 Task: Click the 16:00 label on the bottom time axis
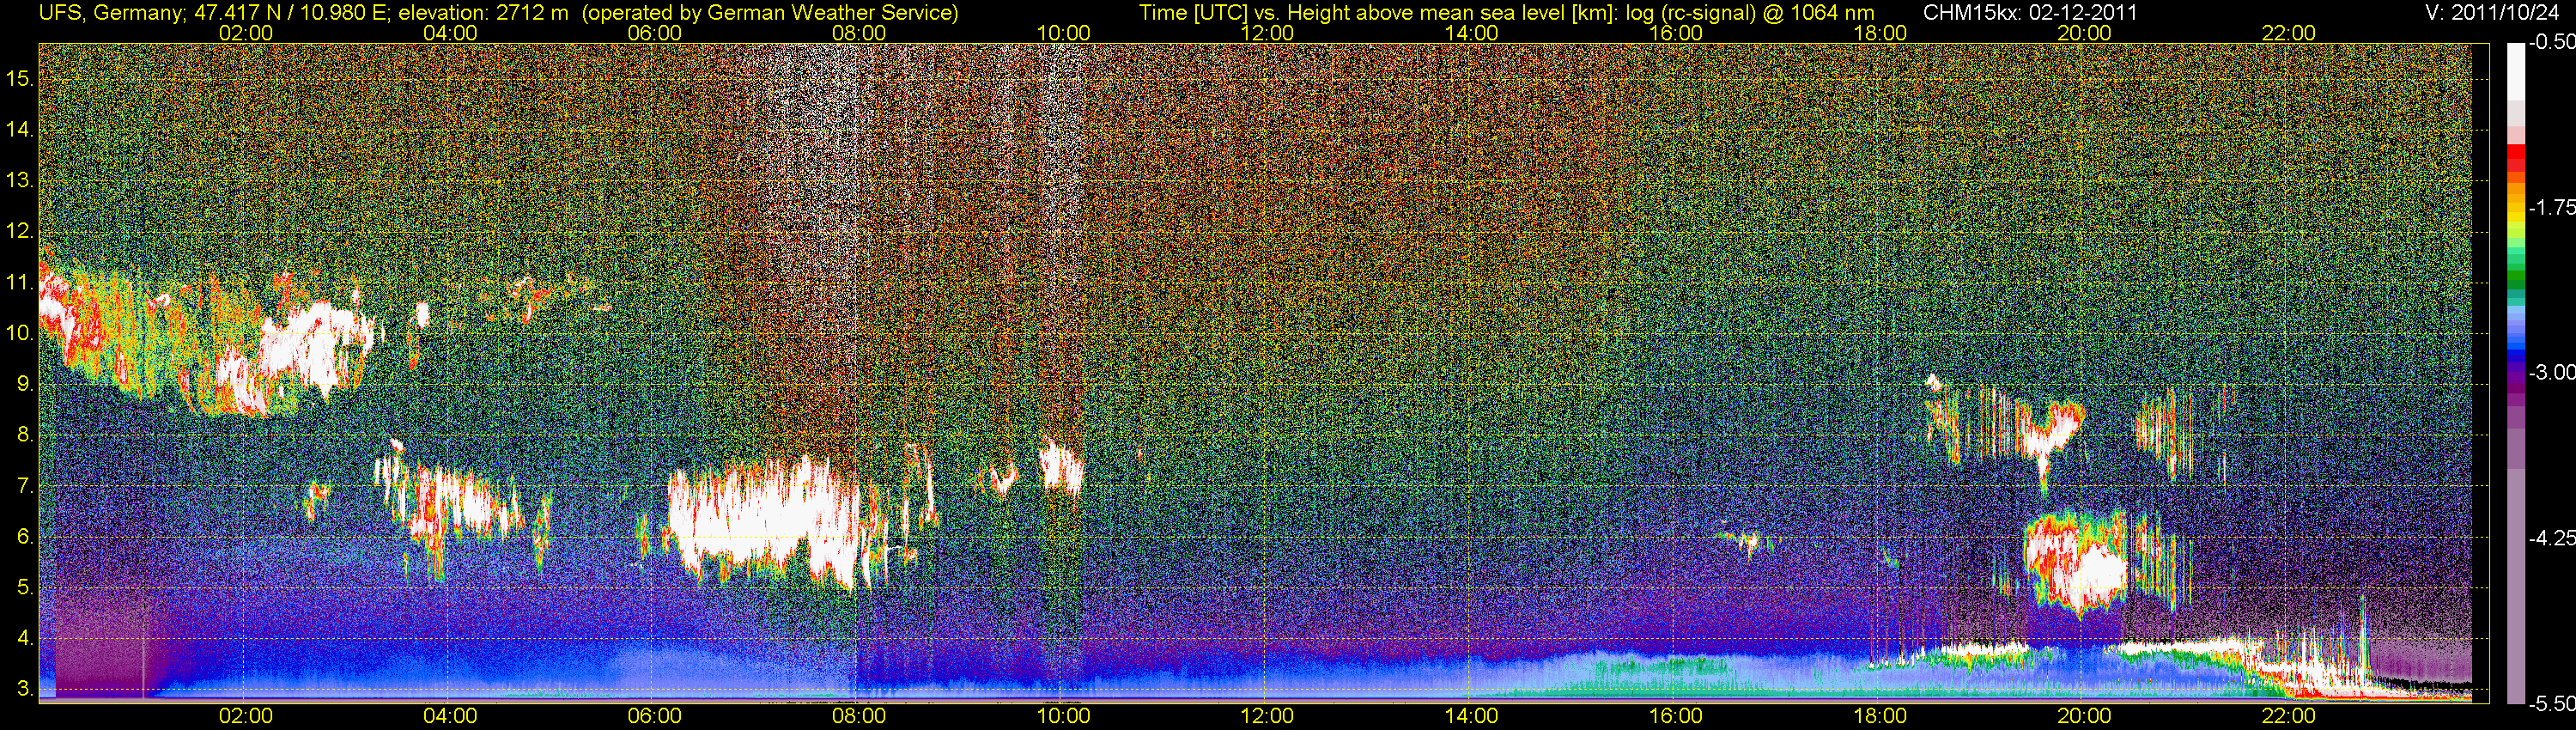point(1676,716)
